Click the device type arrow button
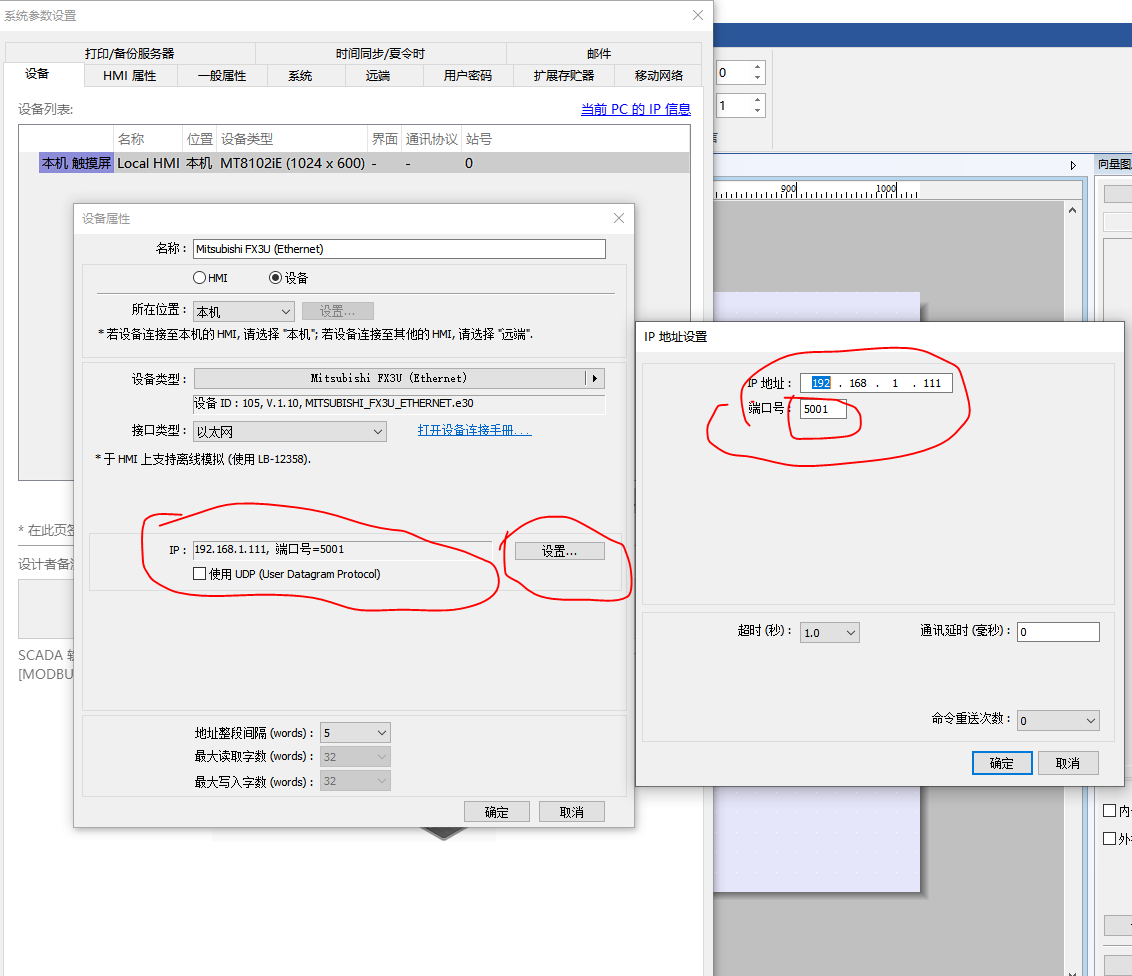Viewport: 1132px width, 976px height. tap(595, 378)
